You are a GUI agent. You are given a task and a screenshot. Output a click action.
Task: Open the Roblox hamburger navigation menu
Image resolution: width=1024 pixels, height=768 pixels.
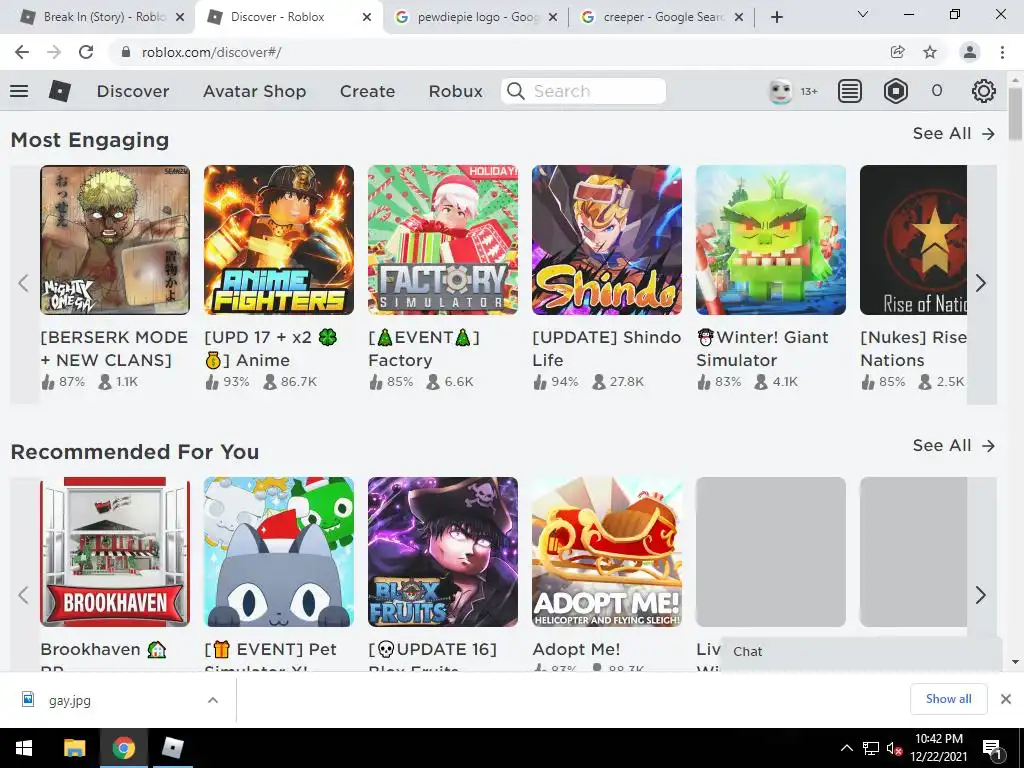19,91
